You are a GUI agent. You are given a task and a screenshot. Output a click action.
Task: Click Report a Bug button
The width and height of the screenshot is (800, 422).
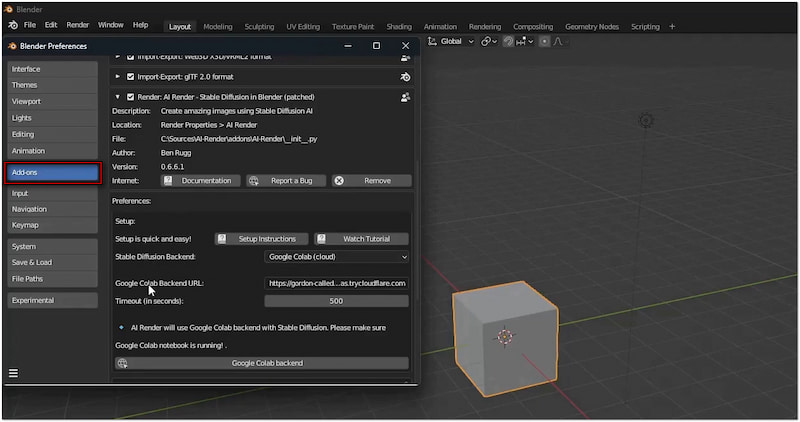[x=286, y=181]
